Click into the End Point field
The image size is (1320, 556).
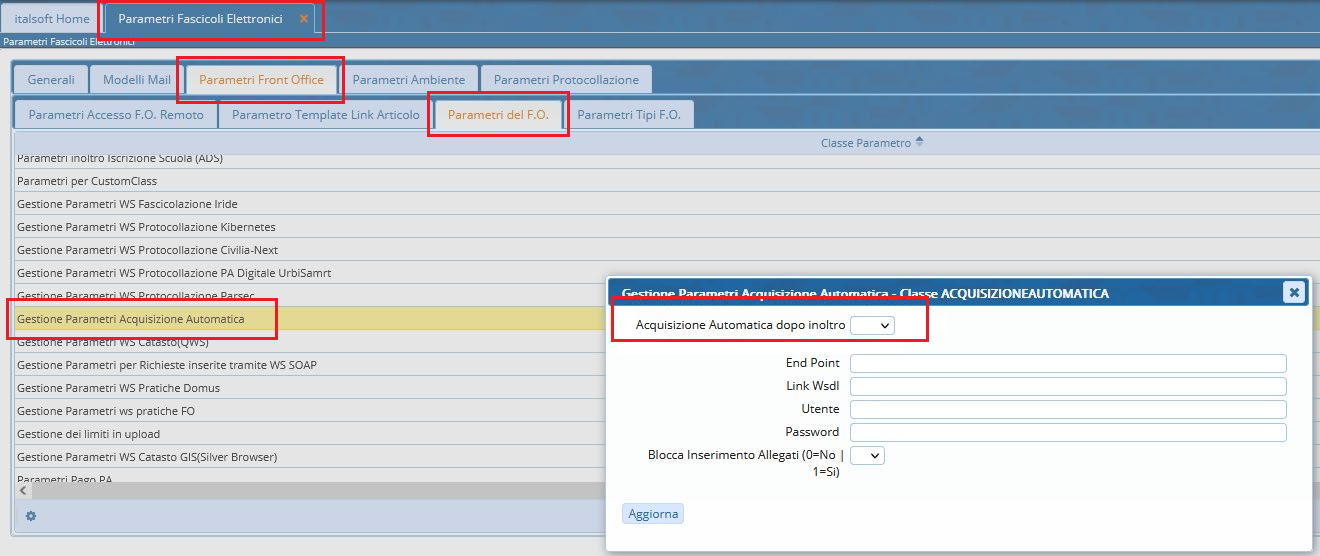pyautogui.click(x=1067, y=363)
